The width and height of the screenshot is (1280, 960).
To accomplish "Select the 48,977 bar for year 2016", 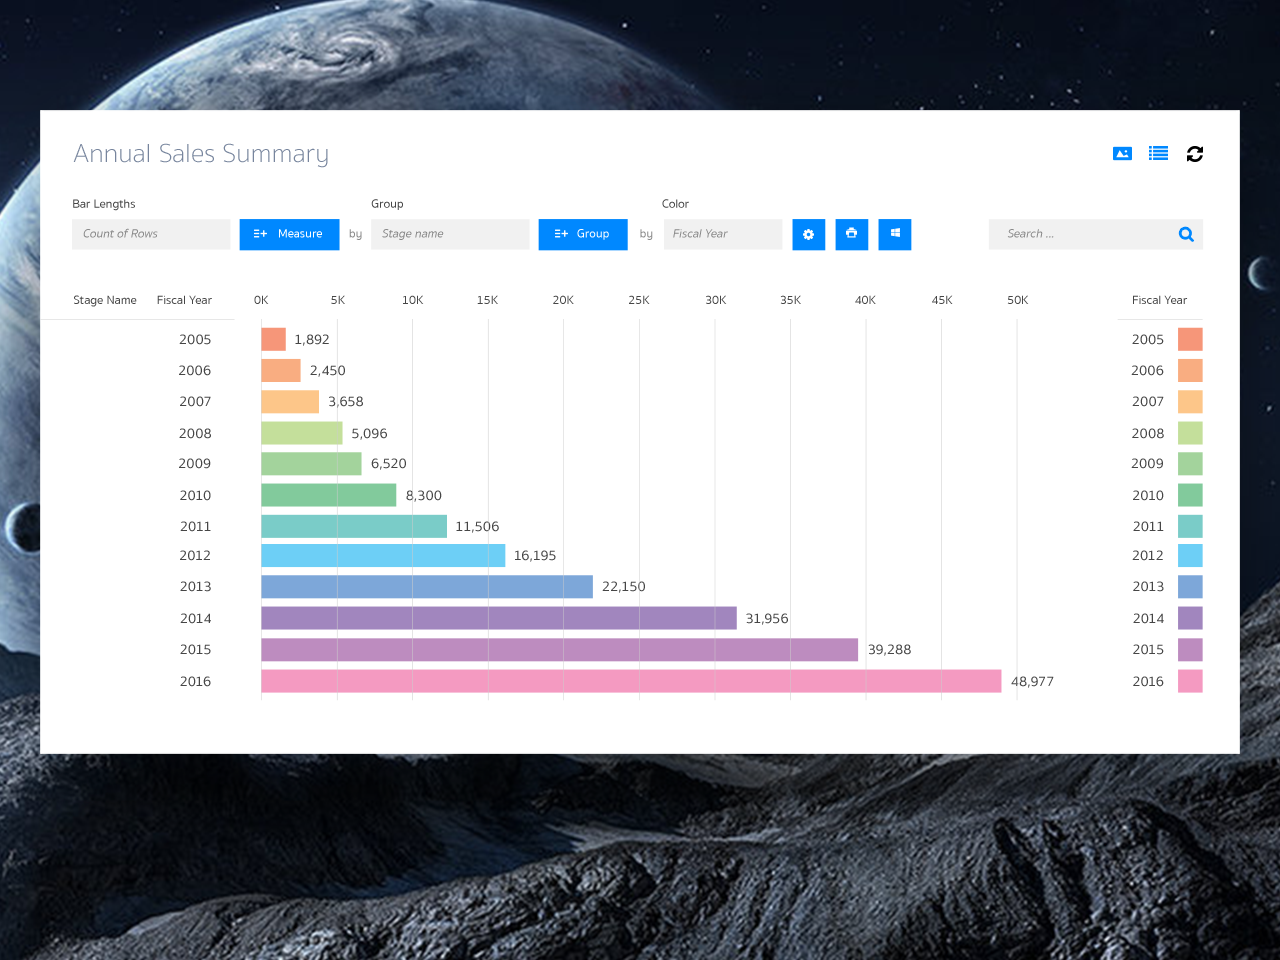I will point(630,681).
